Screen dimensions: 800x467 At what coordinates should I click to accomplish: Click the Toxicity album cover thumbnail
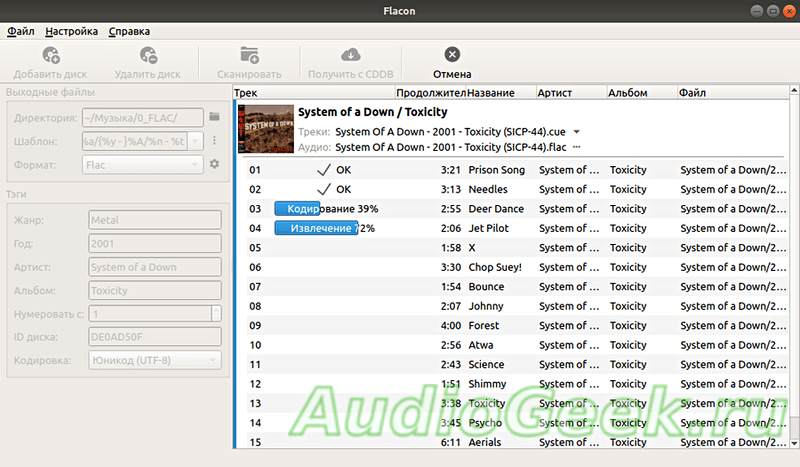point(266,129)
